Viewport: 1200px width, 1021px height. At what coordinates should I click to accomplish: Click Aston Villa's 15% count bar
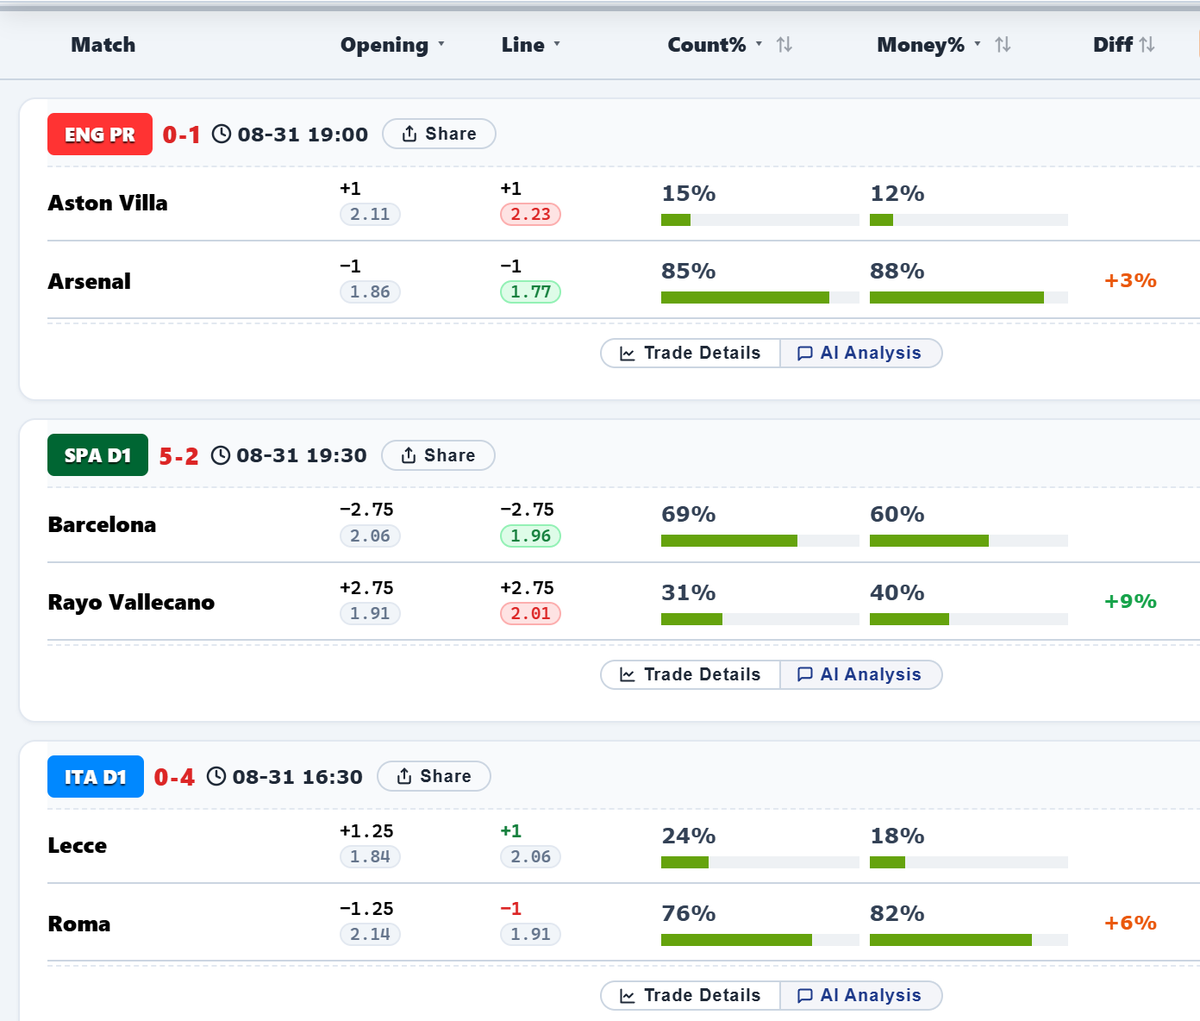(760, 220)
